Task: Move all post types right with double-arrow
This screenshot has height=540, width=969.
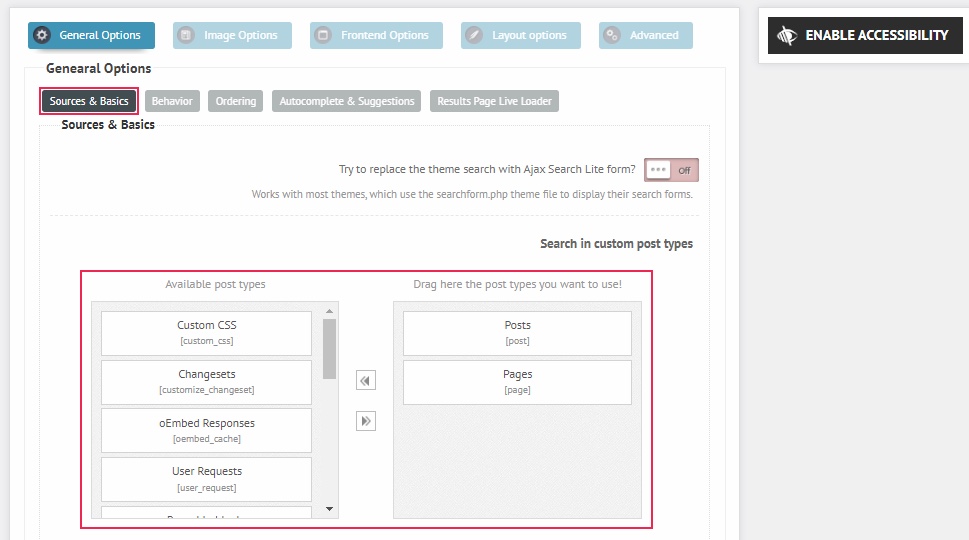Action: [x=366, y=421]
